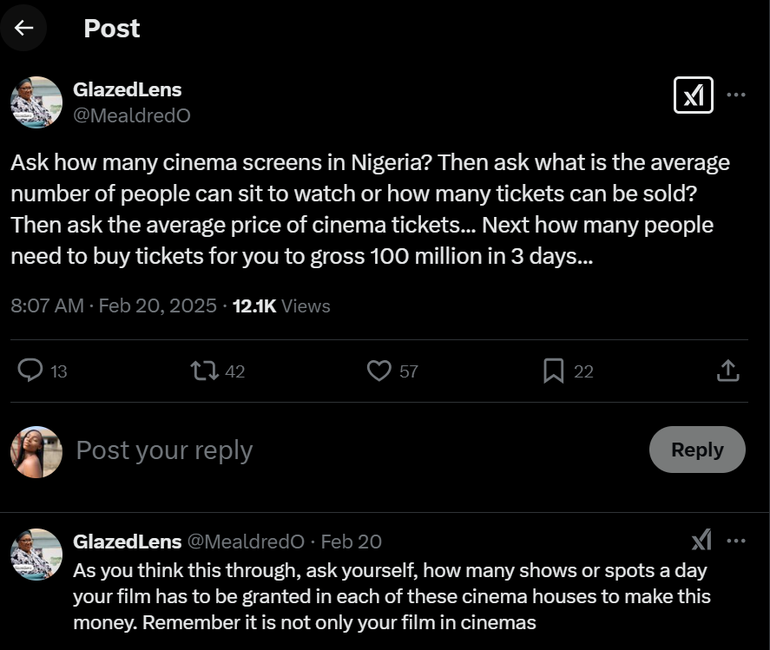Click the GlazedLens avatar on the reply post
This screenshot has height=650, width=770.
pos(37,555)
